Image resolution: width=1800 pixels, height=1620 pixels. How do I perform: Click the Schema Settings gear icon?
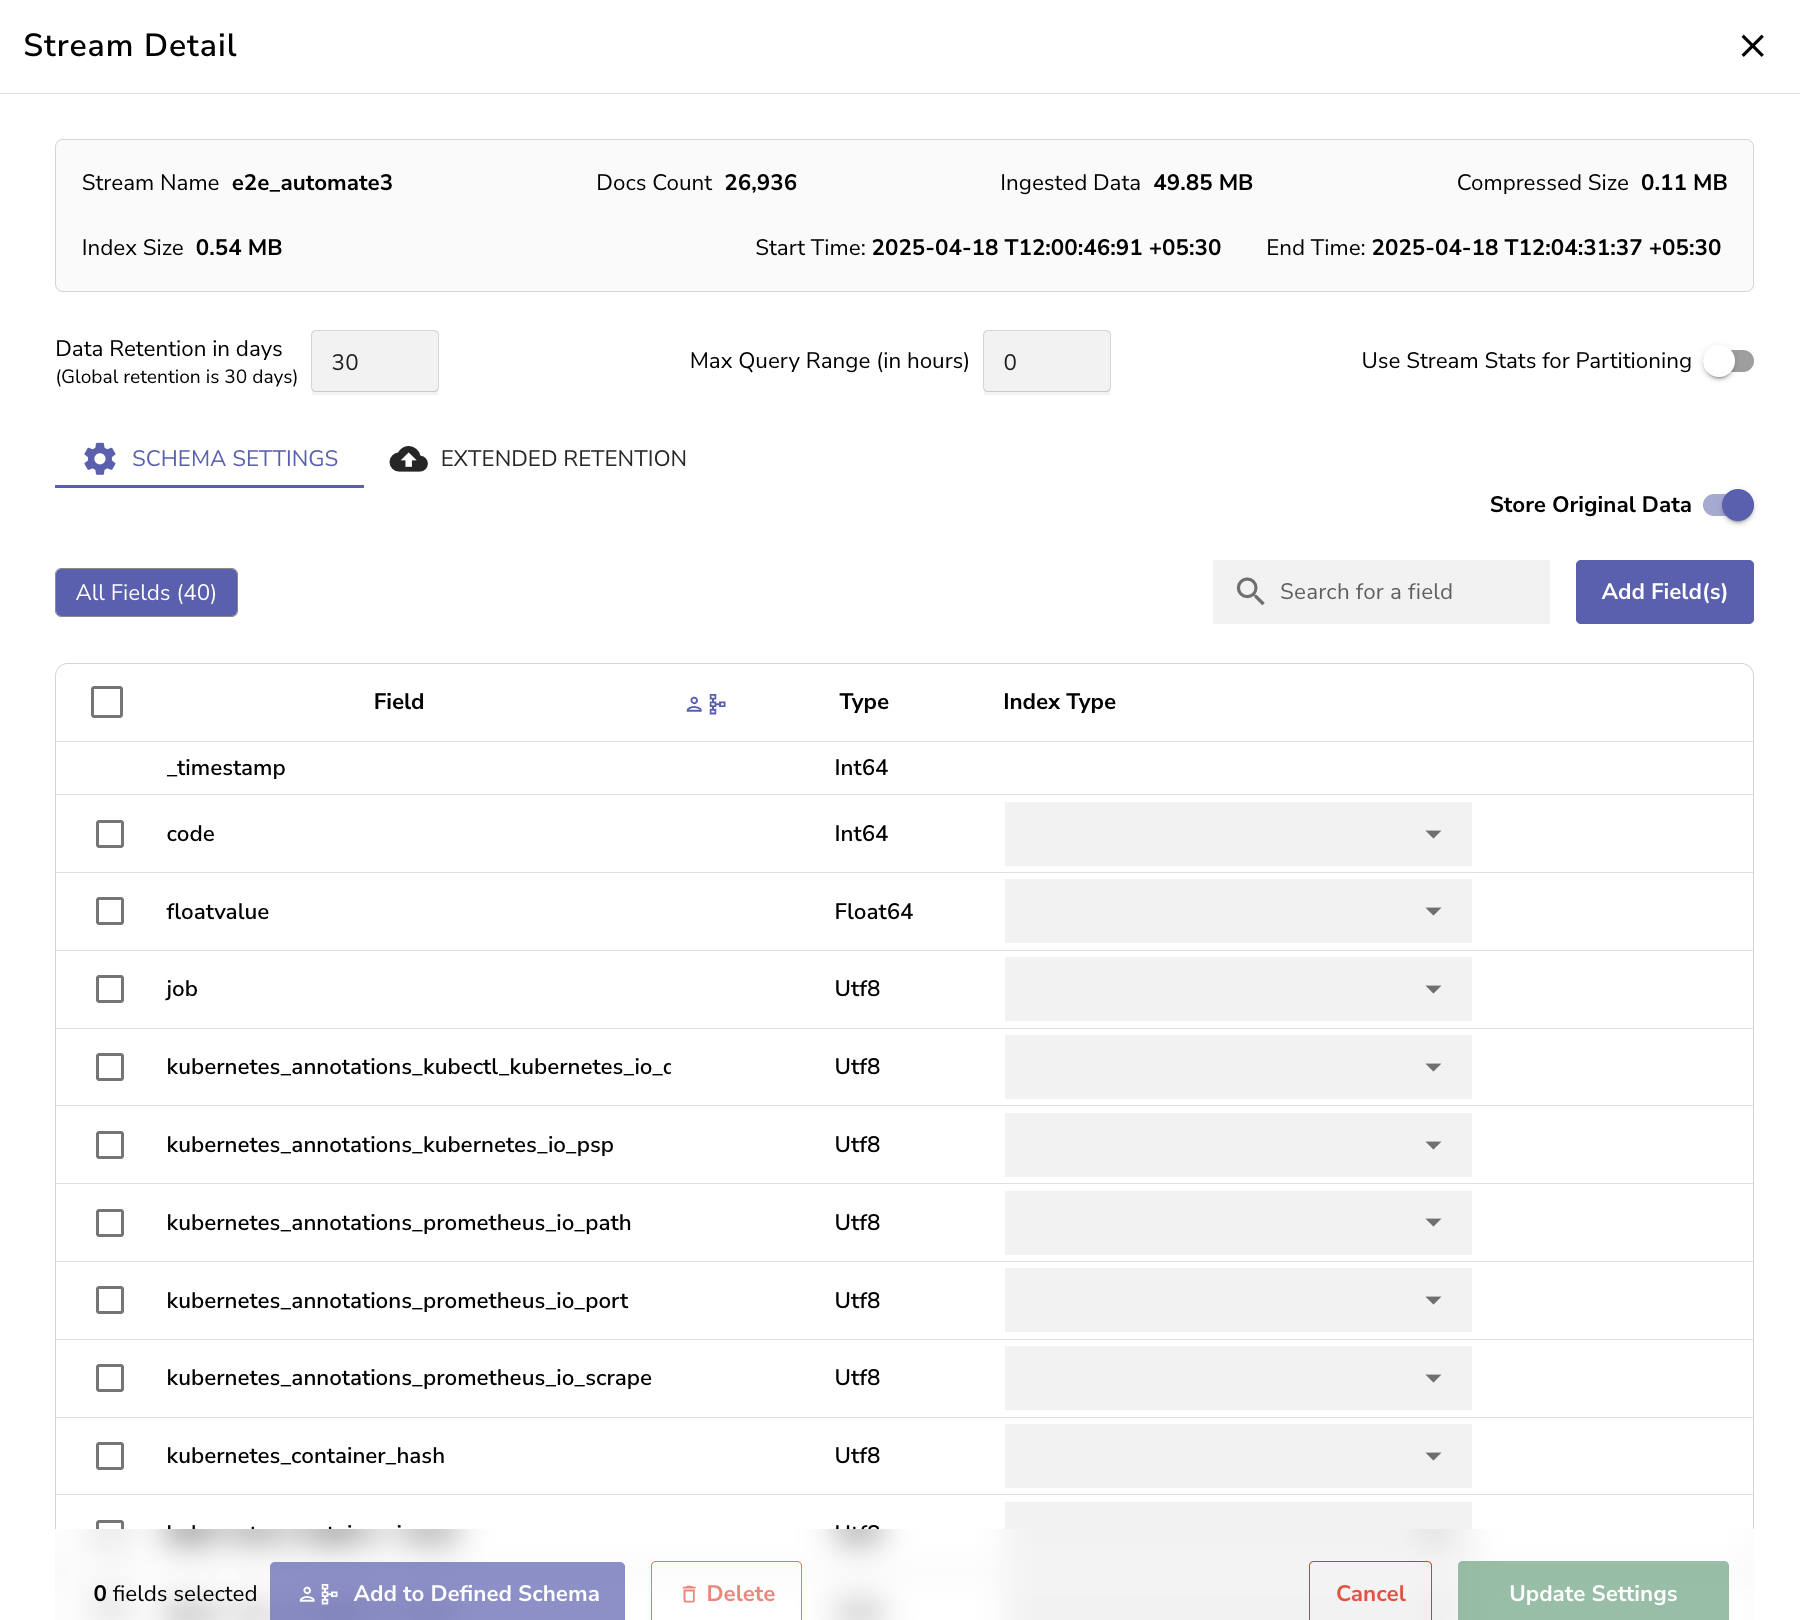(x=100, y=458)
